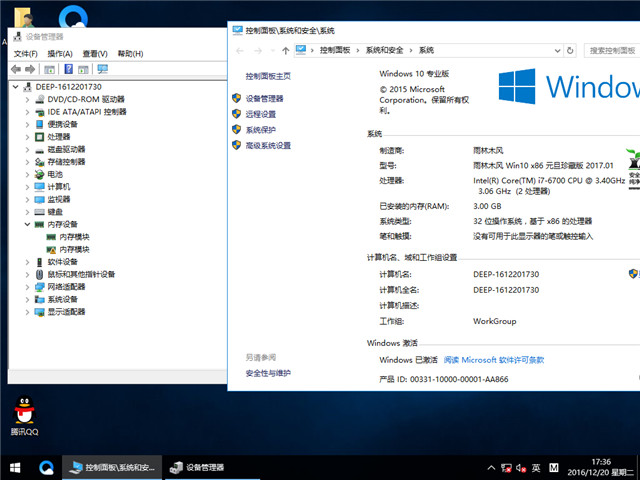Select the 键盘 keyboard icon
This screenshot has height=480, width=640.
coord(40,212)
